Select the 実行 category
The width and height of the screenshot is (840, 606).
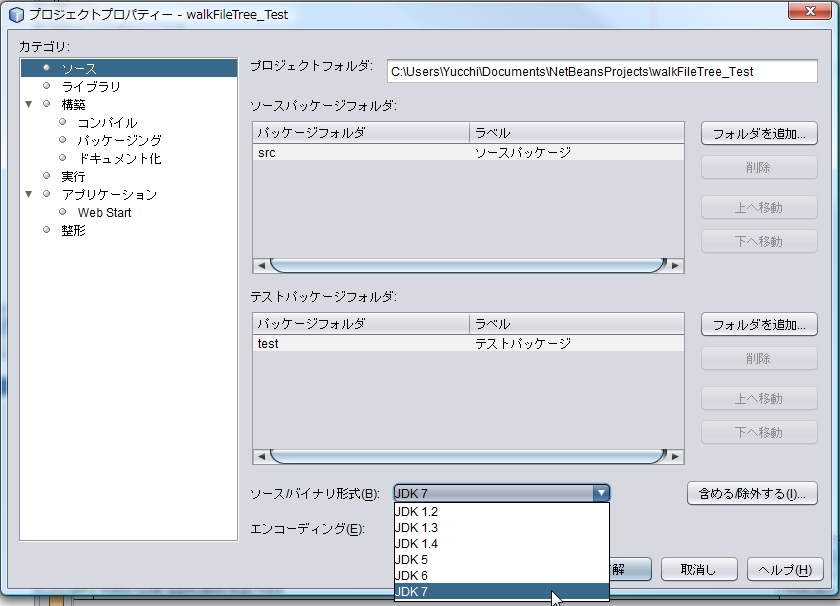click(x=73, y=176)
